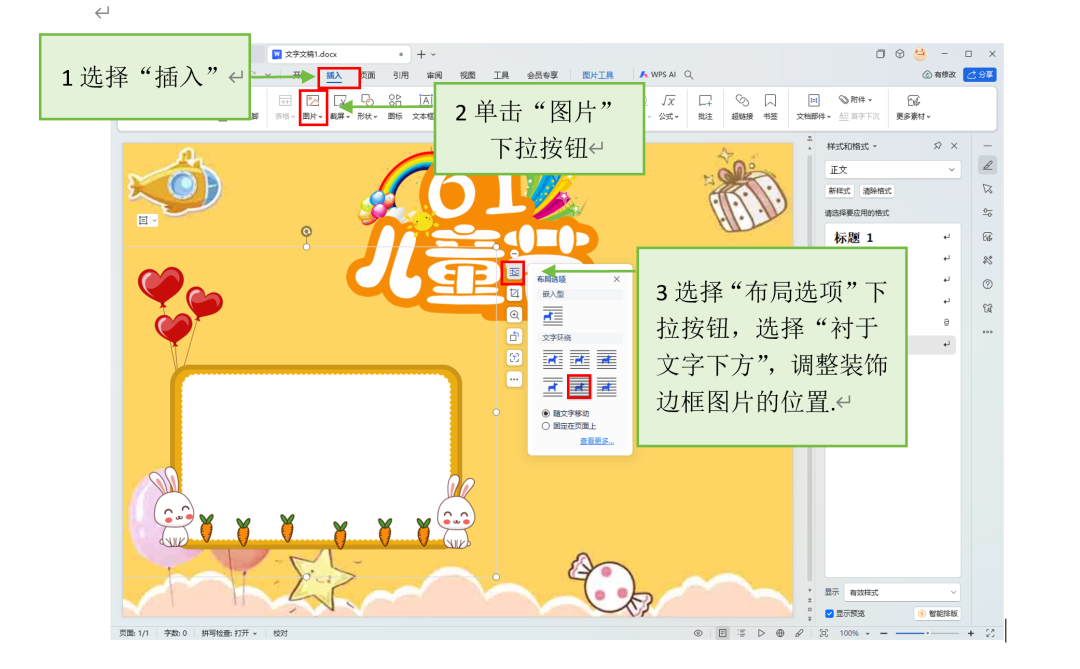The image size is (1080, 669).
Task: Click the 智能排版 button
Action: tap(937, 613)
